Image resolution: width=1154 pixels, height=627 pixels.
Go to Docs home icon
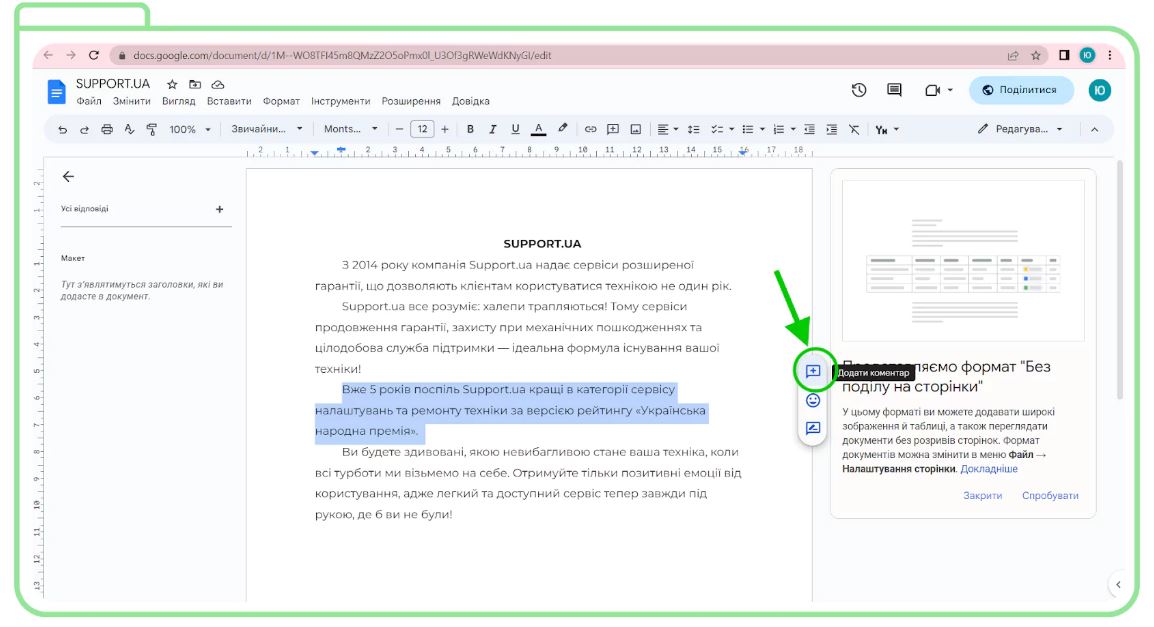[56, 92]
